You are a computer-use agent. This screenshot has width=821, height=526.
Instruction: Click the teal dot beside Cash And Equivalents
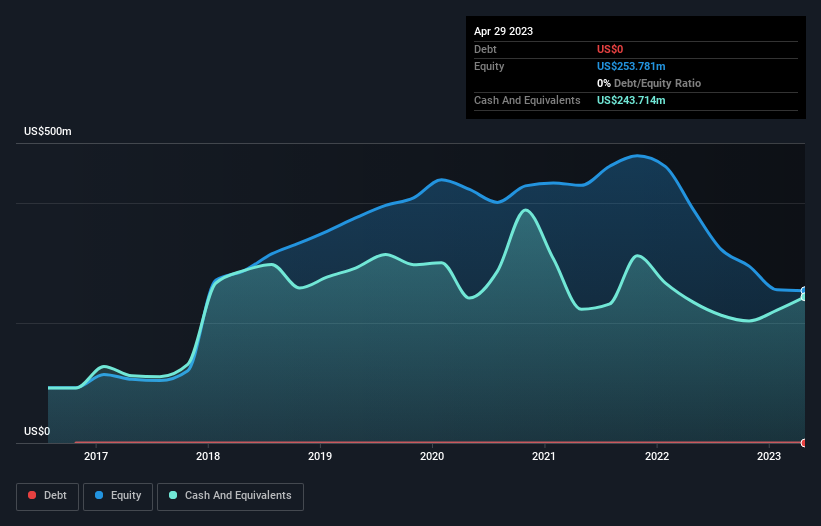click(174, 496)
